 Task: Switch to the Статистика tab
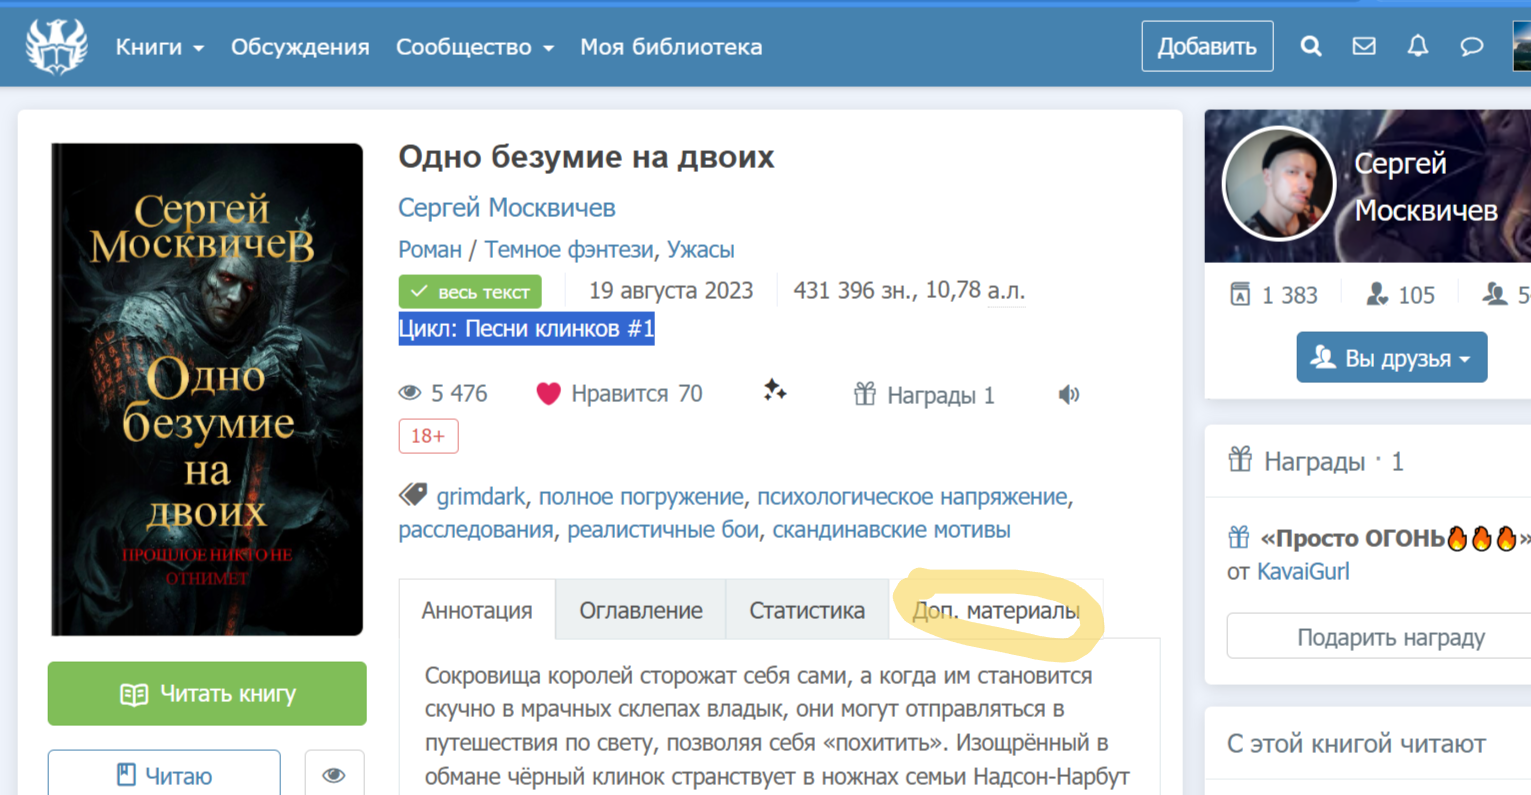click(807, 610)
